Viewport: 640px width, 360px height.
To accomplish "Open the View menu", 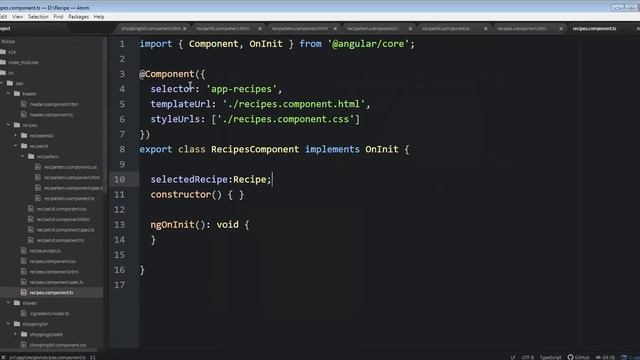I will click(18, 17).
